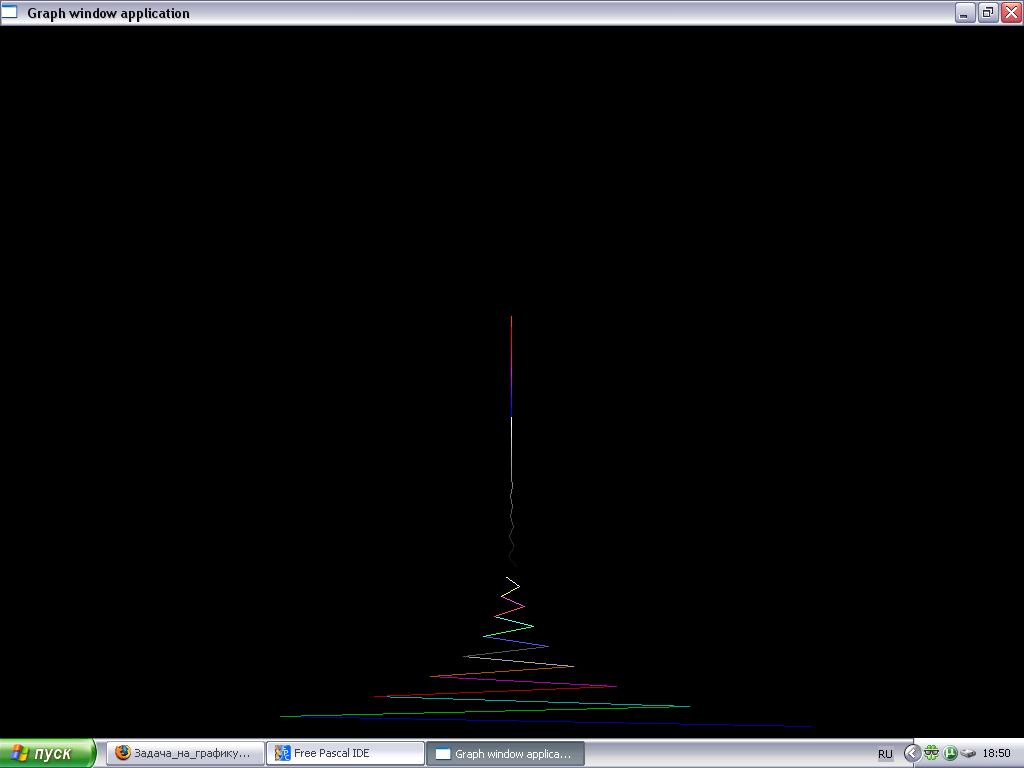The width and height of the screenshot is (1024, 768).
Task: Minimize the Graph window application
Action: (964, 13)
